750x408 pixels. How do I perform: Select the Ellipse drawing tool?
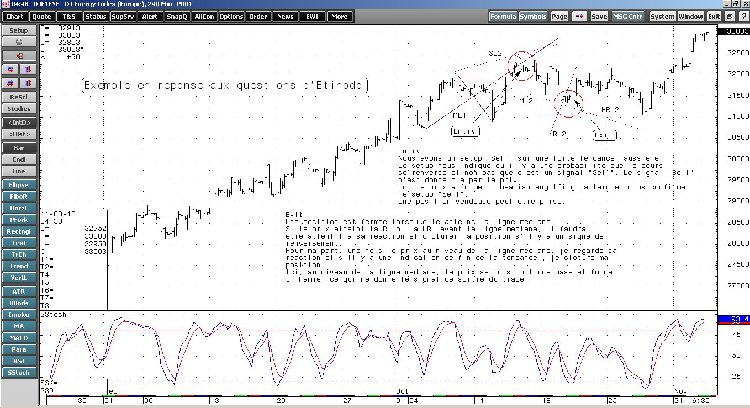pos(19,185)
